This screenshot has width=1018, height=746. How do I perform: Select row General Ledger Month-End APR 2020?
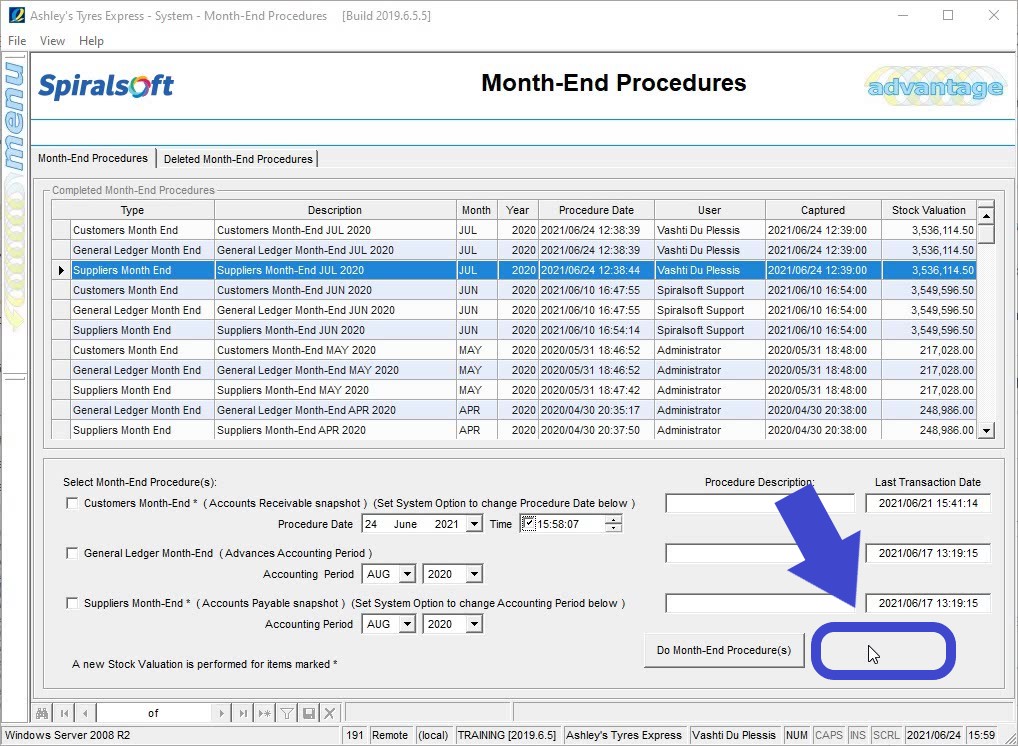514,410
